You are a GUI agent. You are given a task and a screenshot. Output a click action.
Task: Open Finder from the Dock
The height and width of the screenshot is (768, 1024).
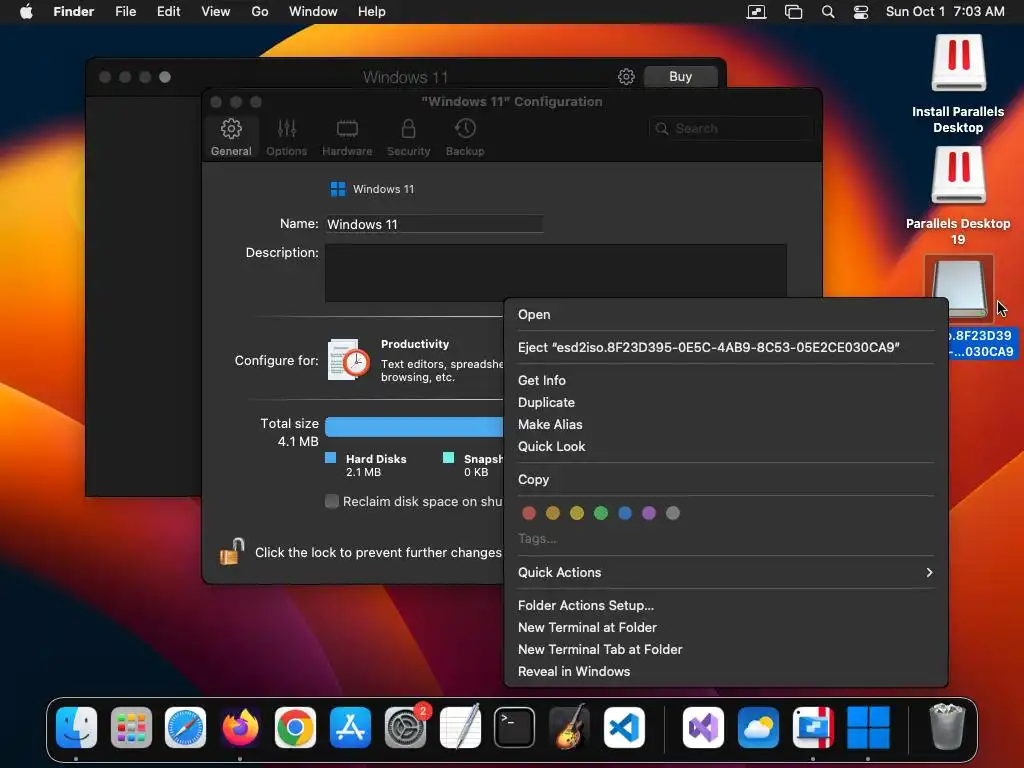(x=76, y=727)
